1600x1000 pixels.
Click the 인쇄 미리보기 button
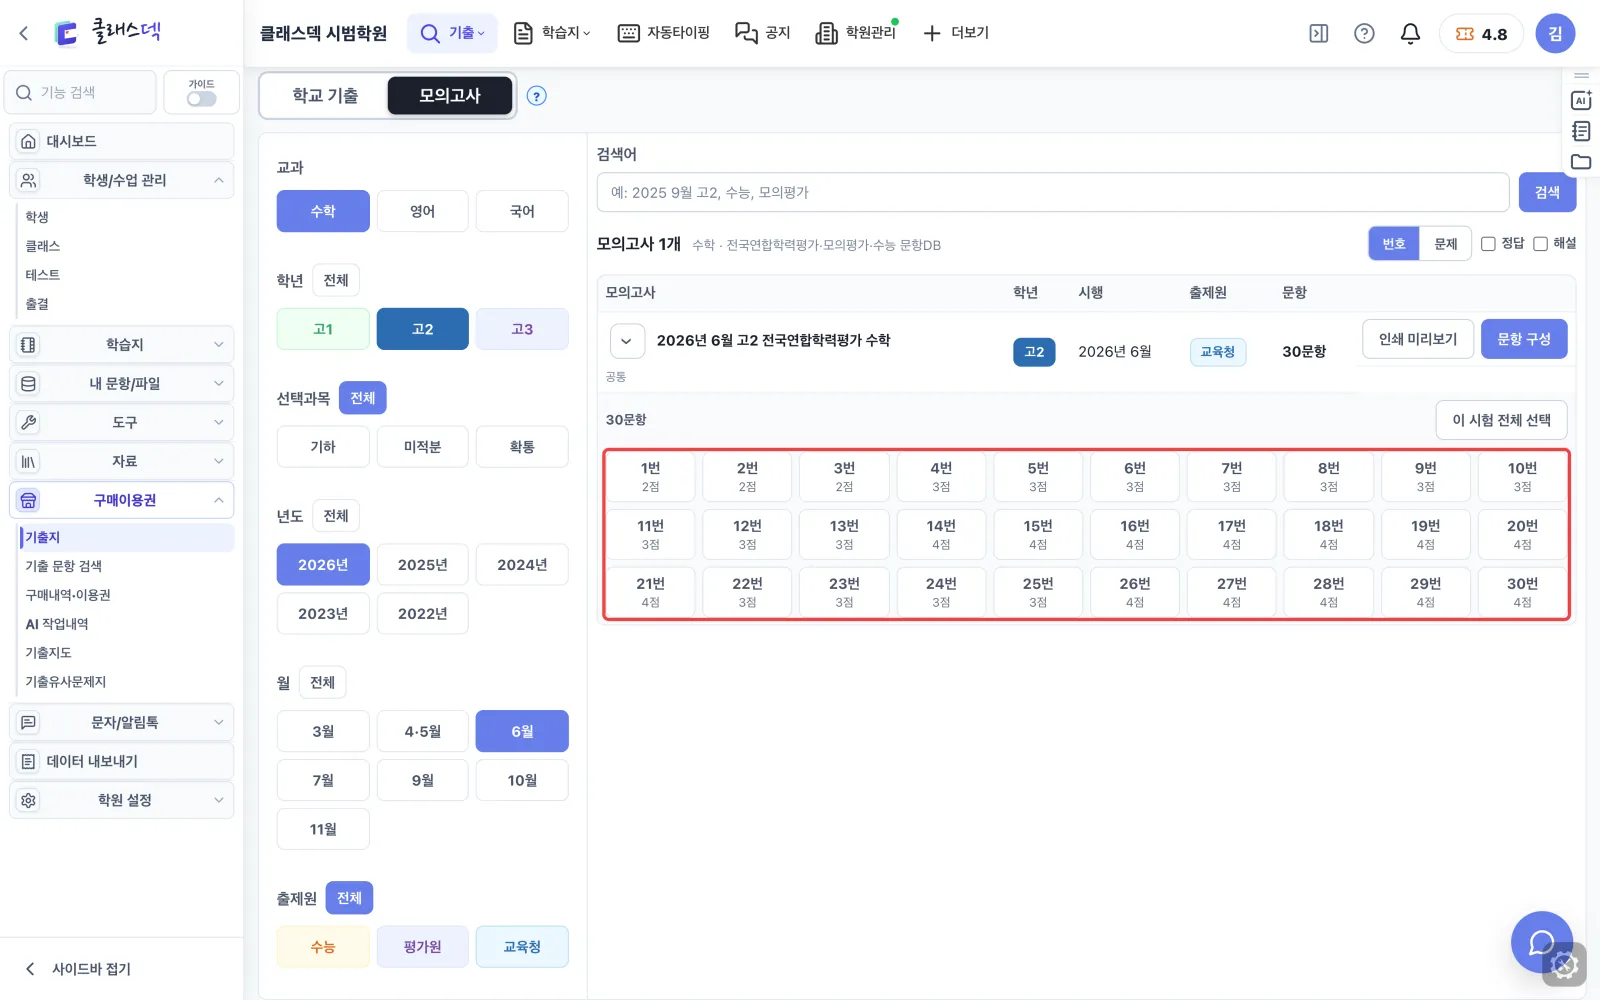pyautogui.click(x=1418, y=339)
